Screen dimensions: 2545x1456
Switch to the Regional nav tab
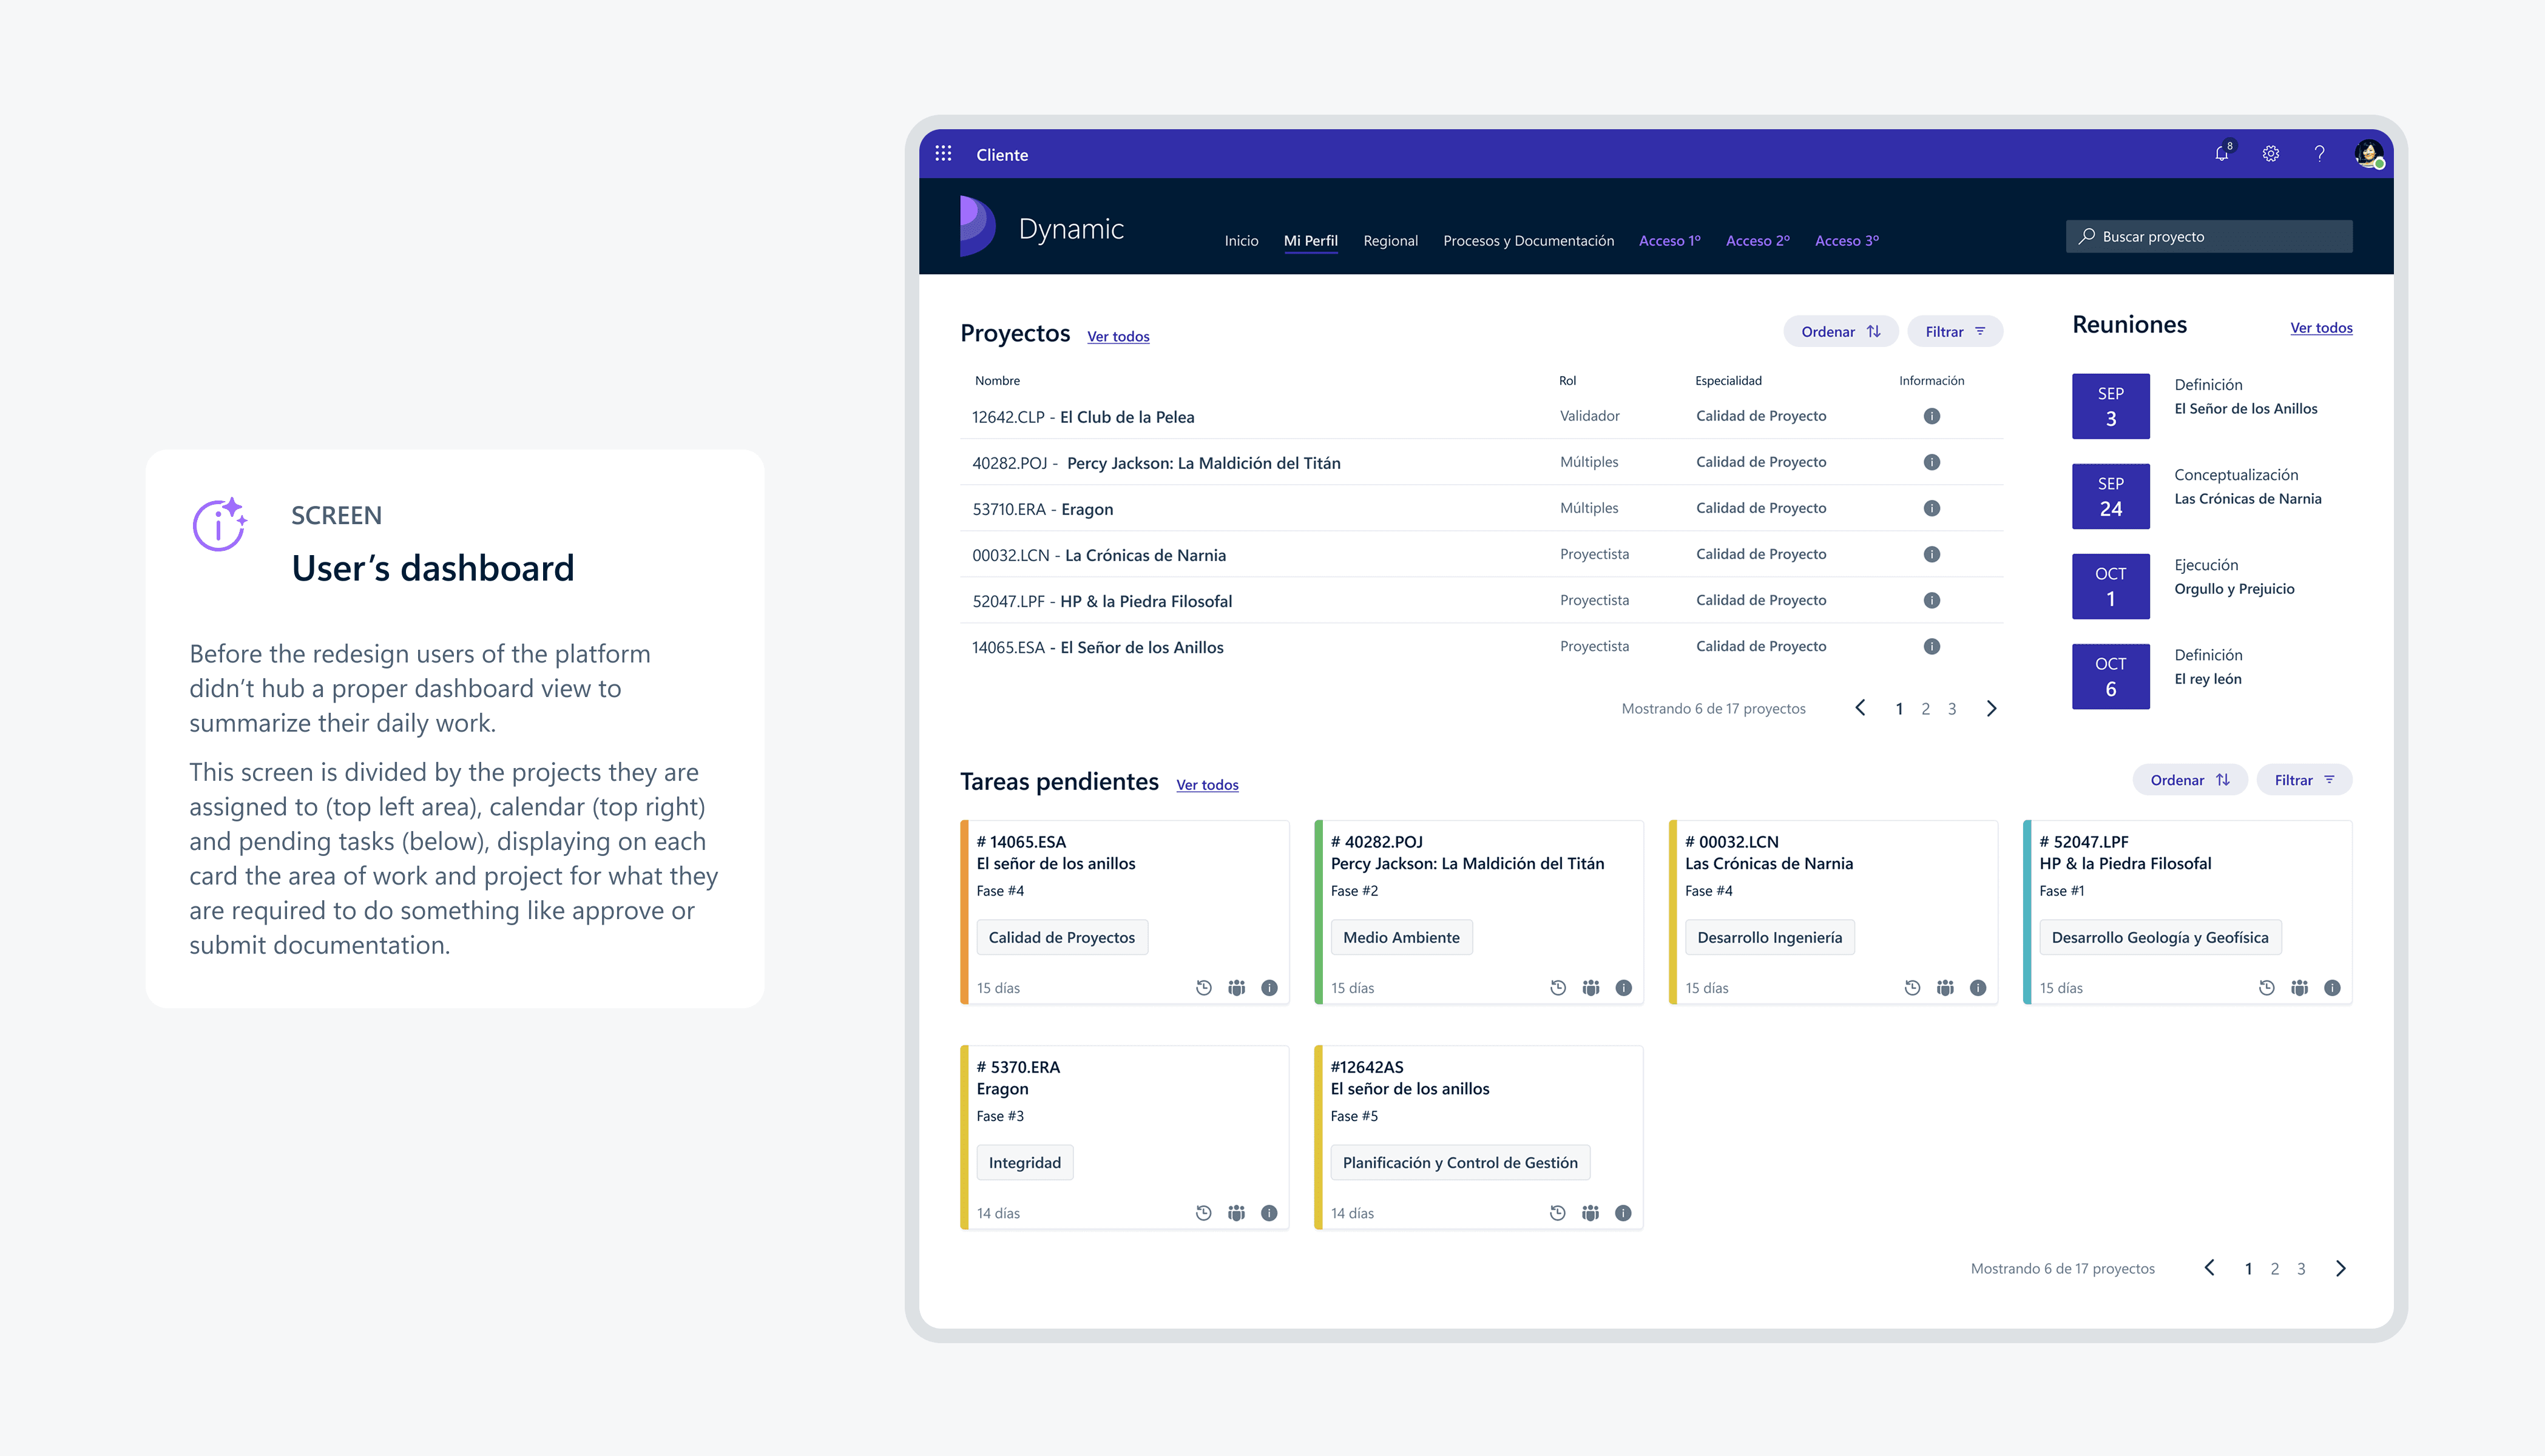coord(1390,241)
